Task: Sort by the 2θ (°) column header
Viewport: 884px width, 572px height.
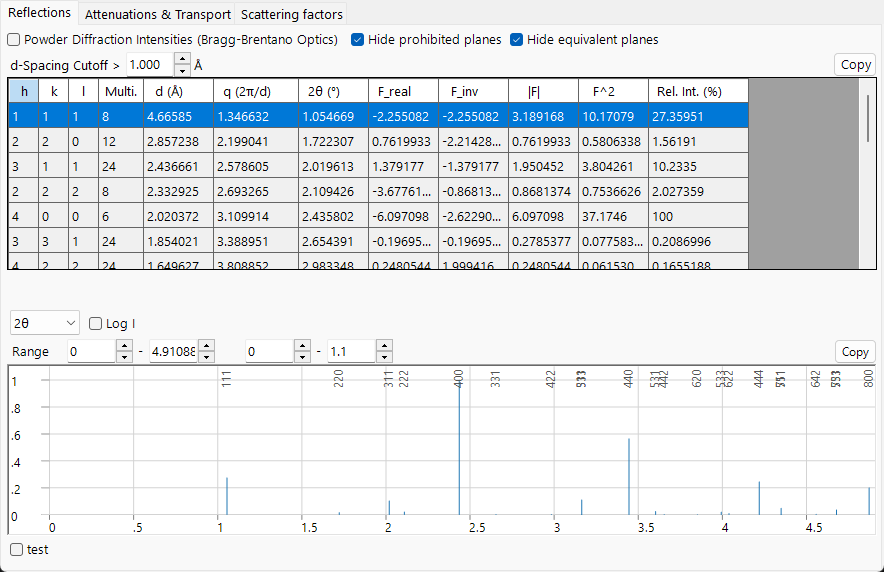Action: point(333,91)
